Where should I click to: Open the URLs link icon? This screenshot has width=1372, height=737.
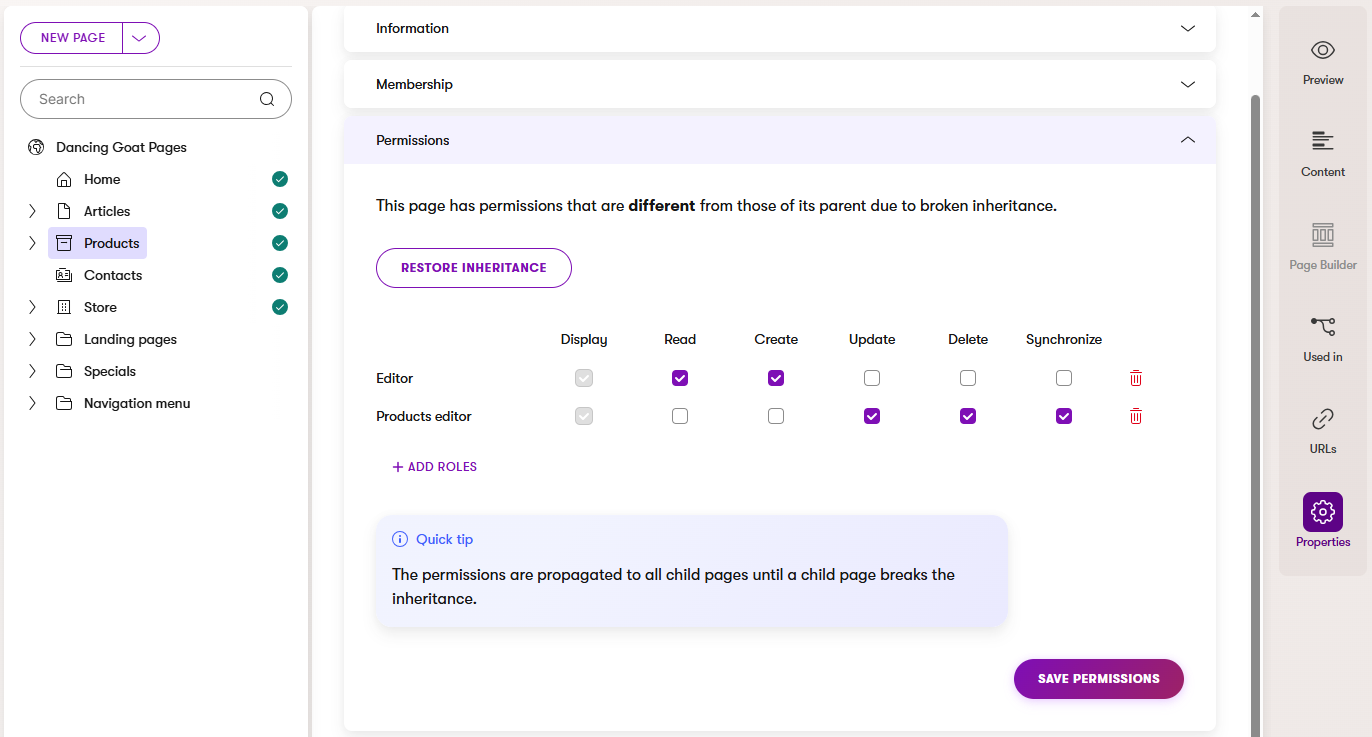coord(1322,419)
